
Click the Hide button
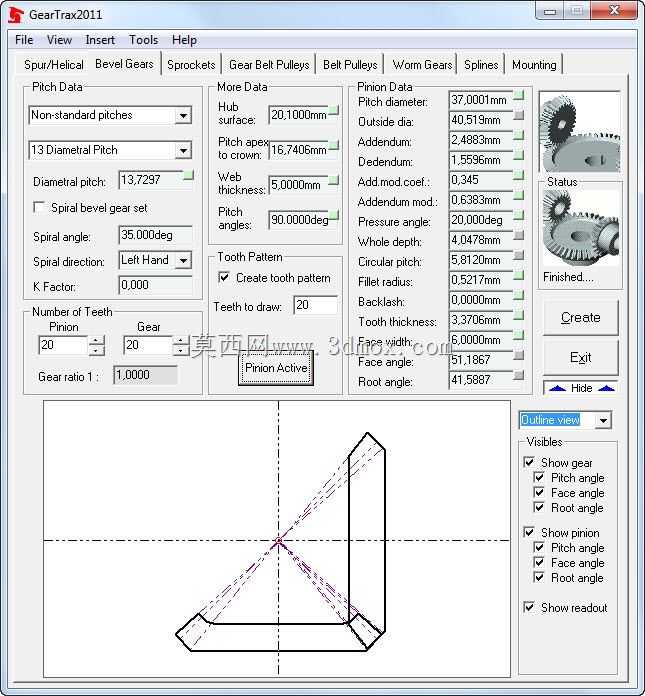[582, 388]
